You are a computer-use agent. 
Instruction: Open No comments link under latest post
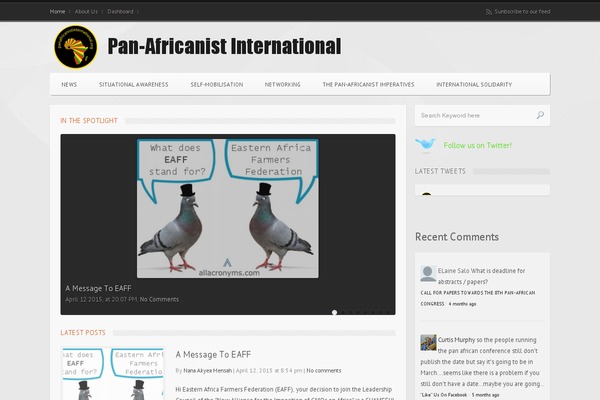(324, 371)
